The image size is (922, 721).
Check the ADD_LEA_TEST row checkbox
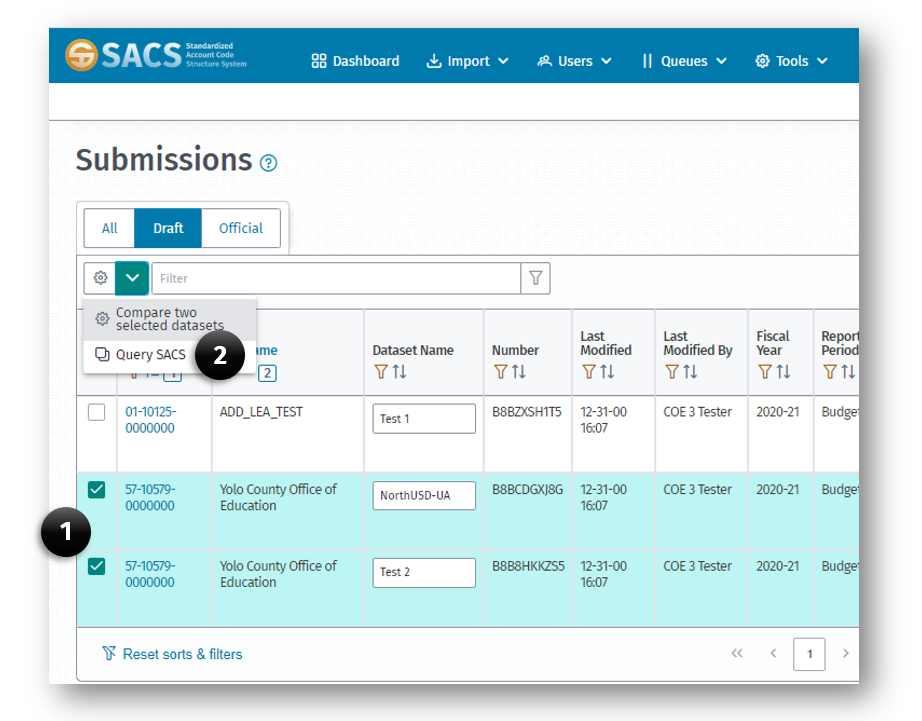[x=95, y=412]
